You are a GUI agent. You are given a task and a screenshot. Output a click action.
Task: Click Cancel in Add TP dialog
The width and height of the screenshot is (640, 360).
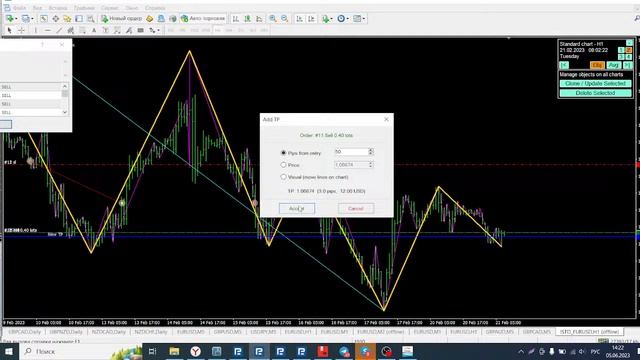click(356, 209)
